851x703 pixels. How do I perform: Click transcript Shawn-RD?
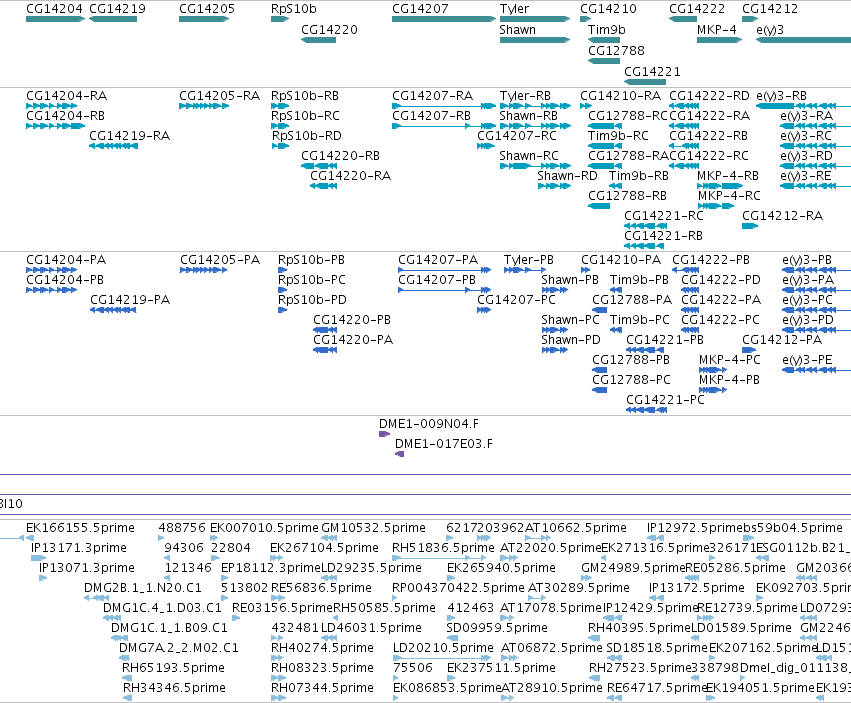tap(567, 176)
